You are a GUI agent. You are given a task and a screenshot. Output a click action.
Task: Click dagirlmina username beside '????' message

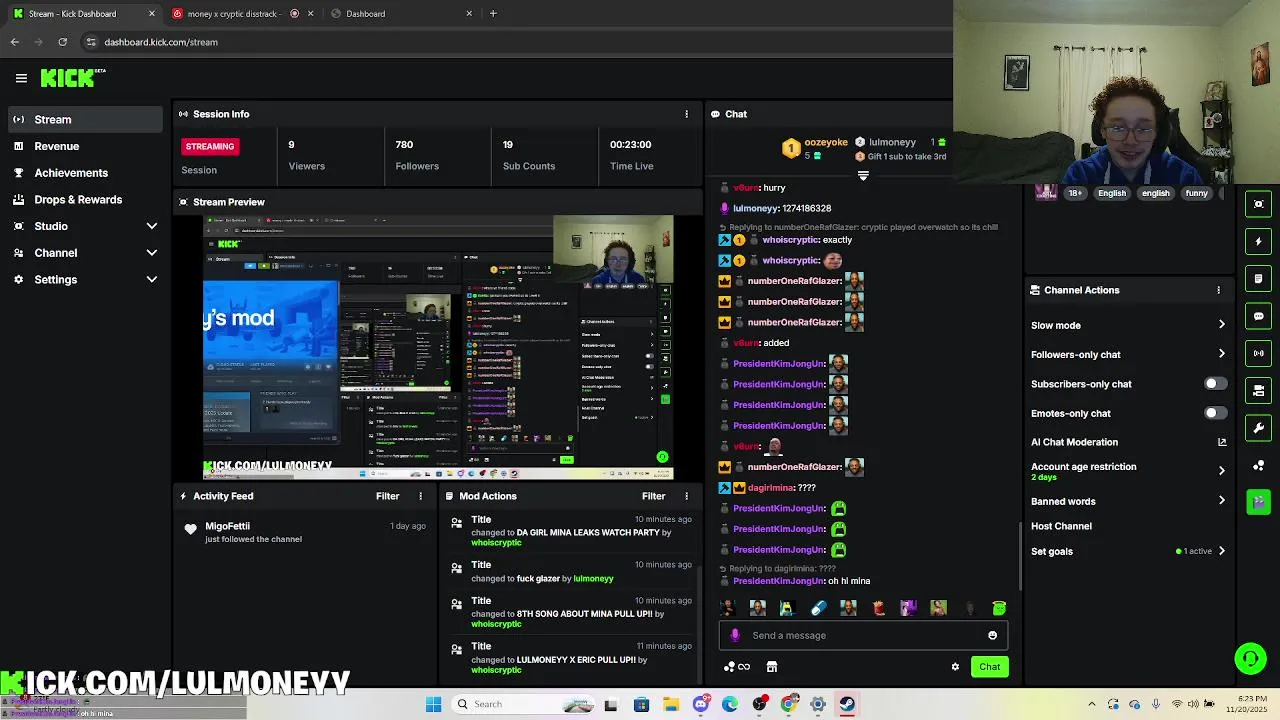pyautogui.click(x=770, y=488)
